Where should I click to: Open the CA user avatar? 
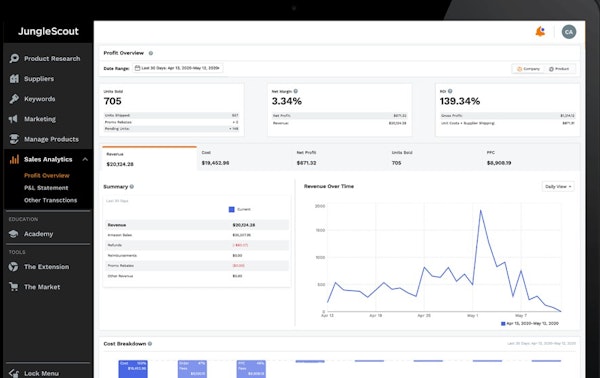(569, 32)
